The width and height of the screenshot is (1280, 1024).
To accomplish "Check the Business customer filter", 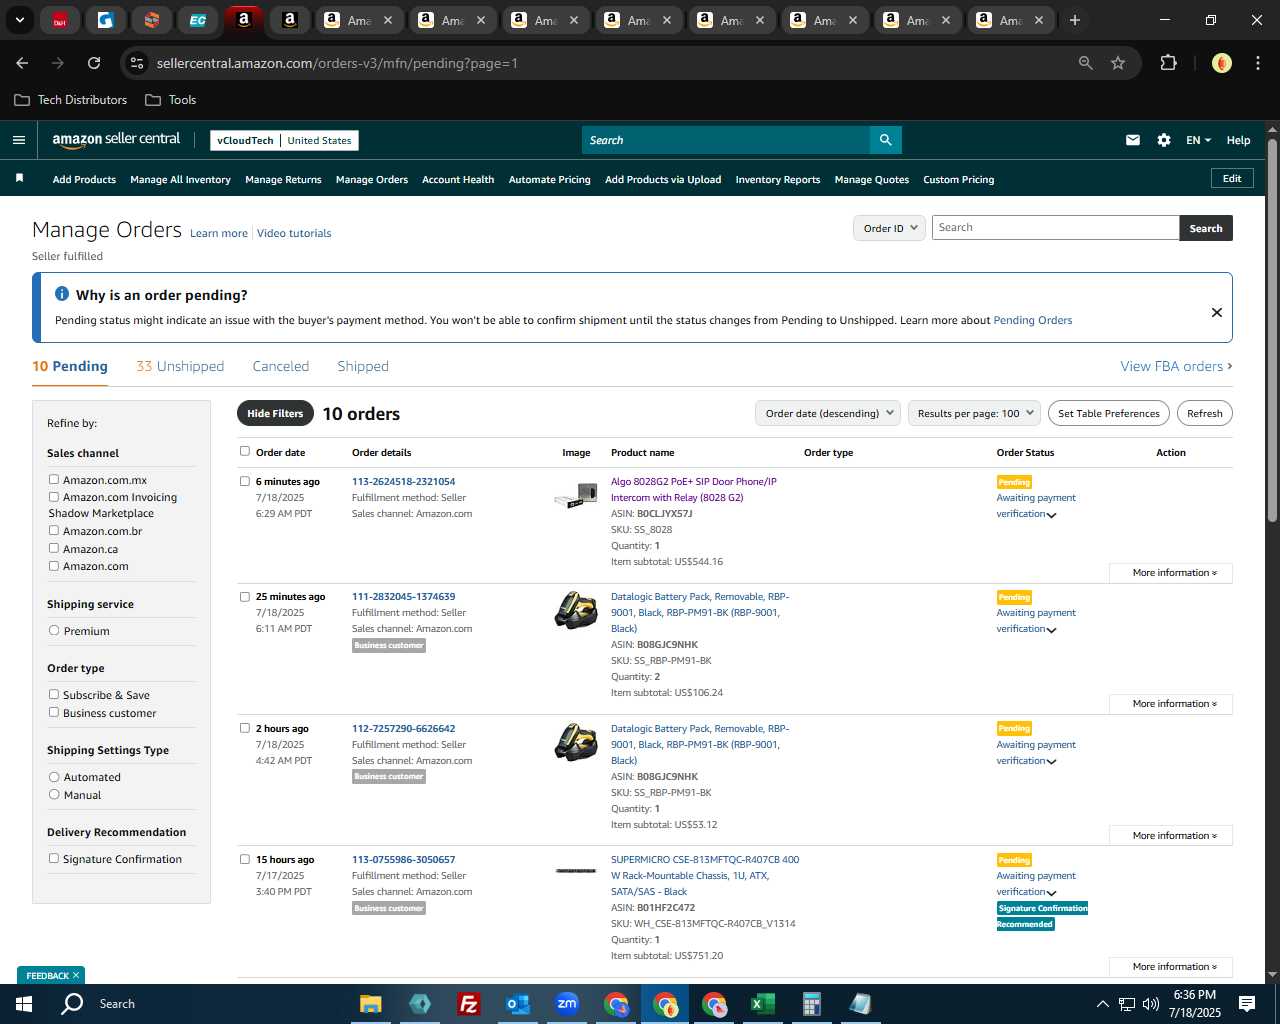I will pyautogui.click(x=54, y=712).
